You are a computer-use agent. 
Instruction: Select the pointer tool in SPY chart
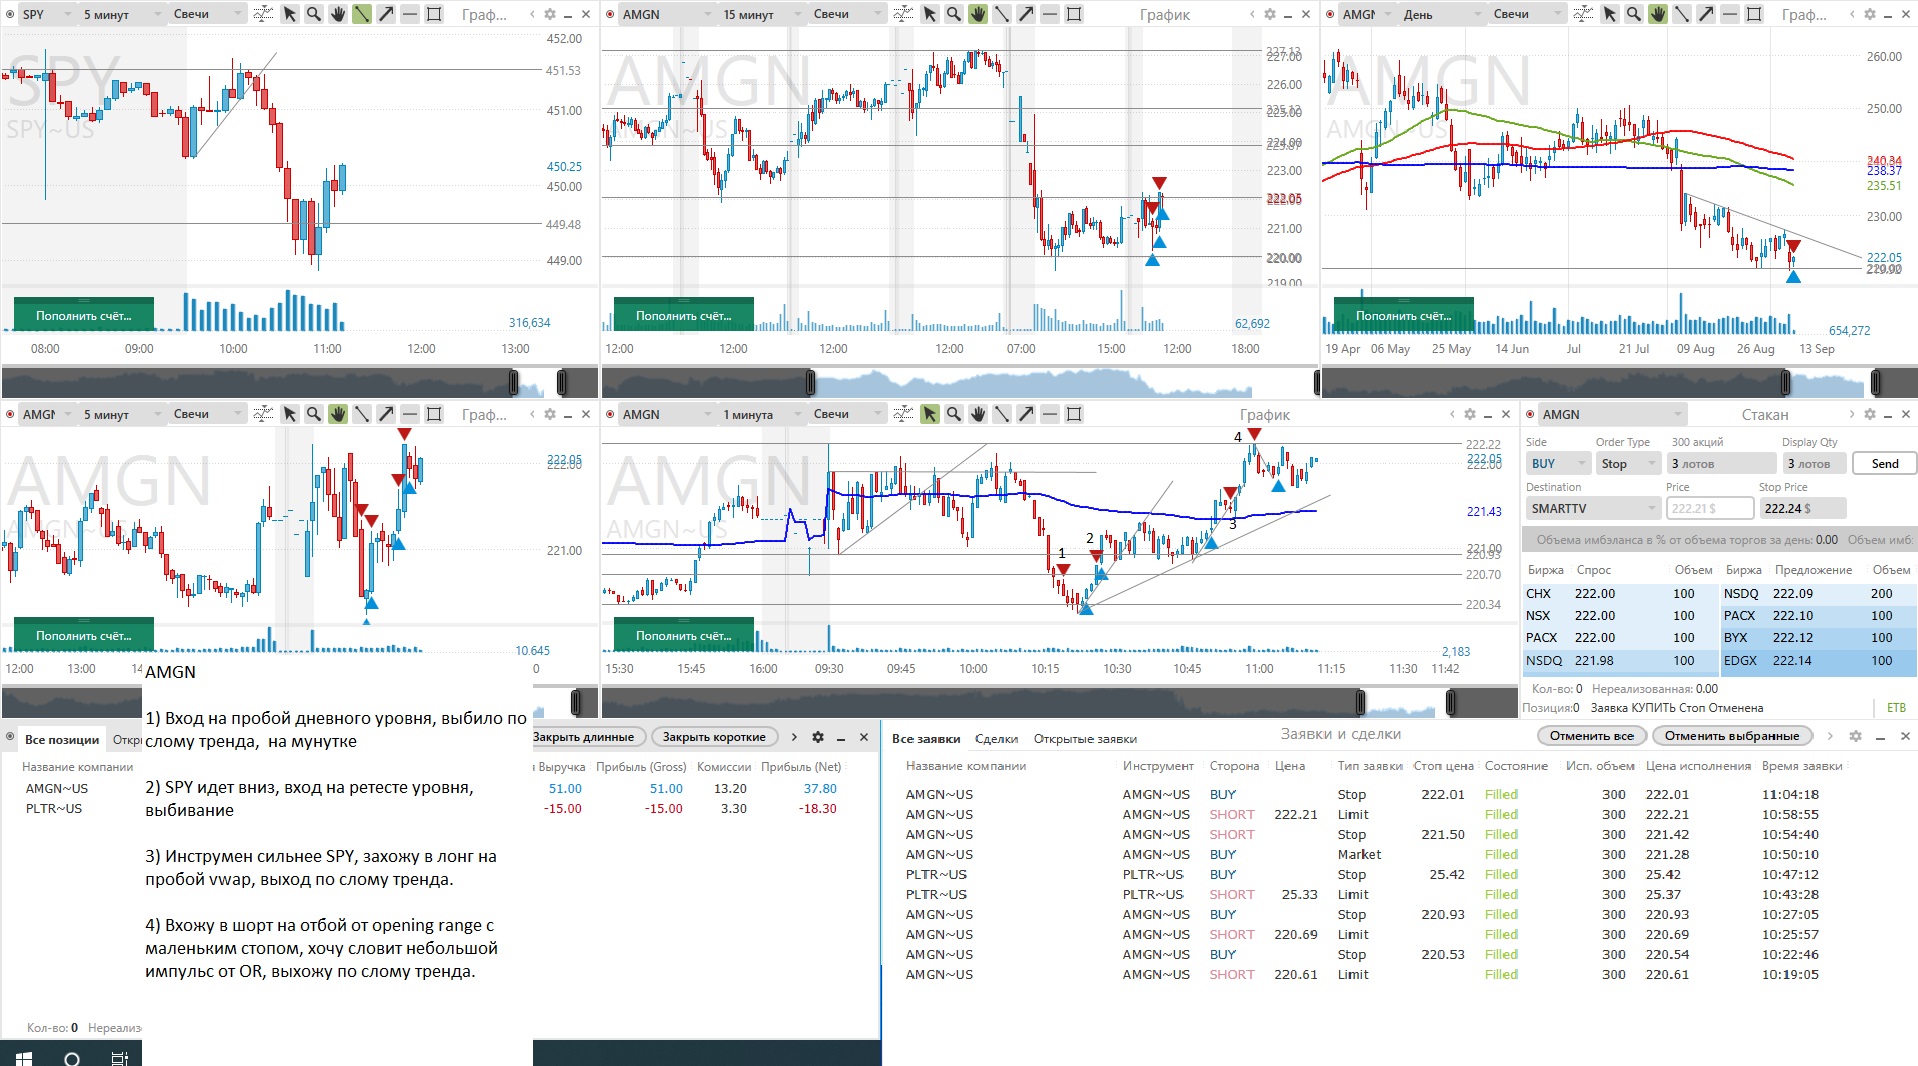pyautogui.click(x=289, y=14)
